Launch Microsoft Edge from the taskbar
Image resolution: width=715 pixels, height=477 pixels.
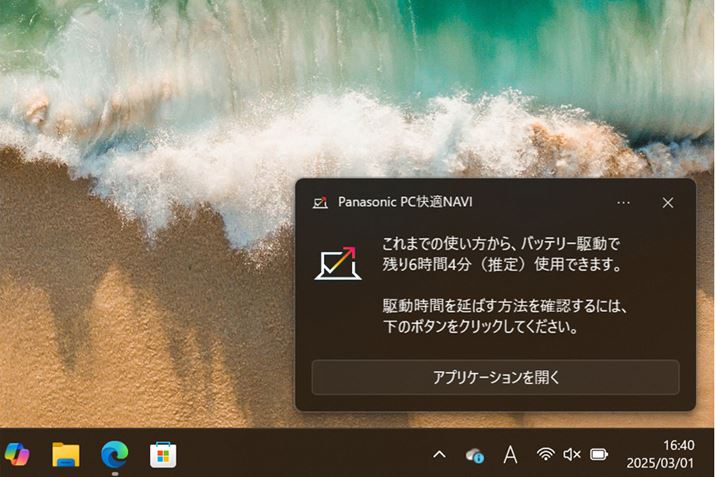pyautogui.click(x=114, y=454)
